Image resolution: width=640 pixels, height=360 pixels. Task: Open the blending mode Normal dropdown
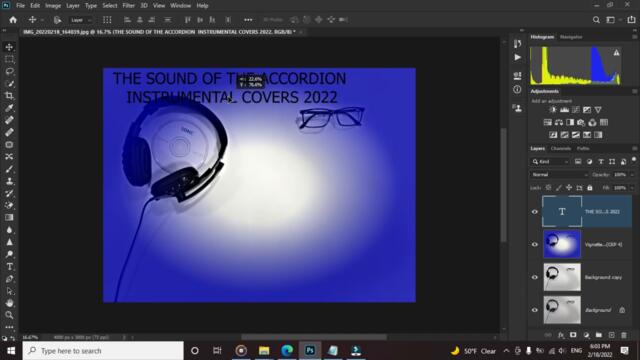pos(559,175)
